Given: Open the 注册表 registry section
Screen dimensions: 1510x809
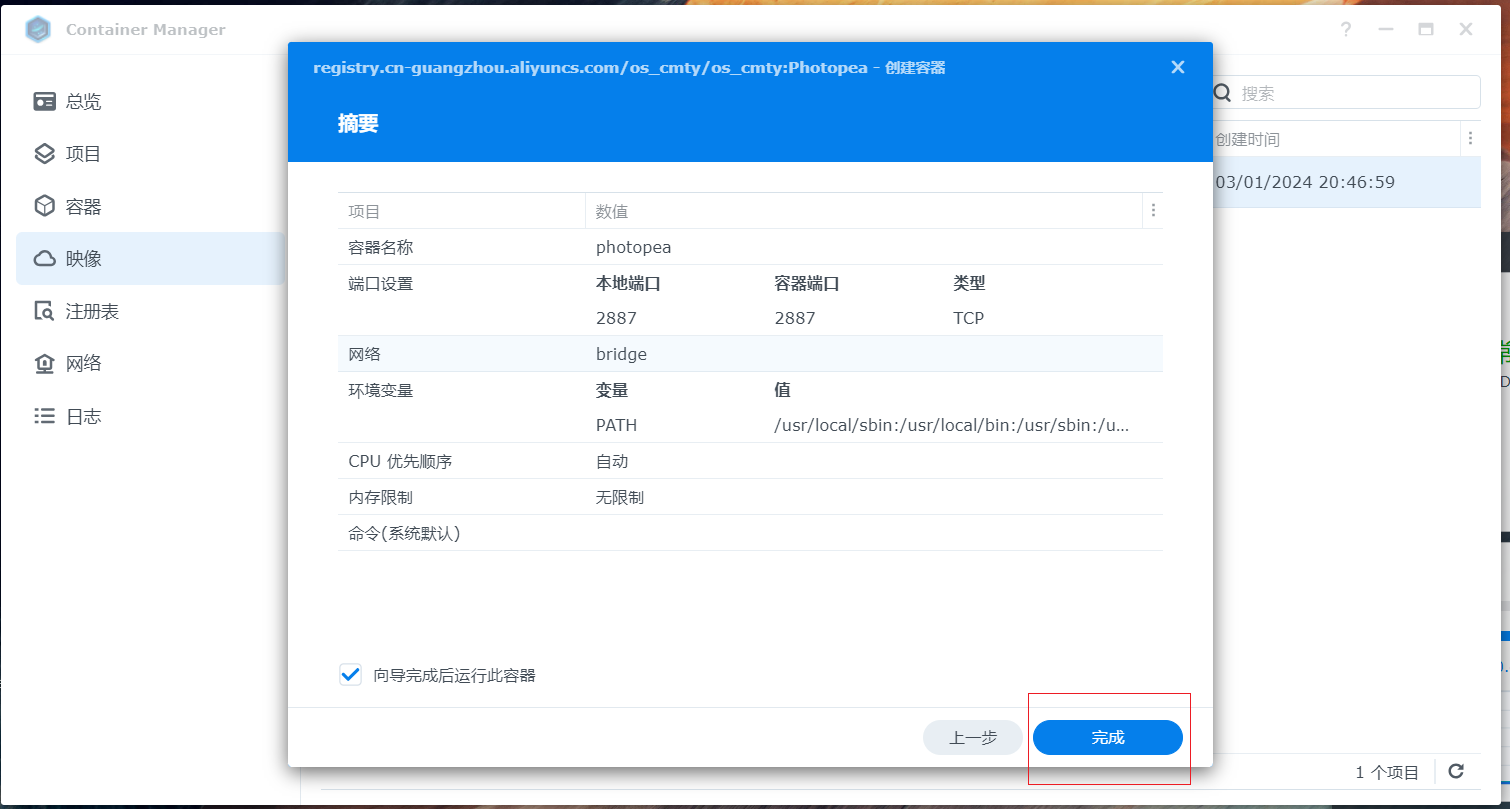Looking at the screenshot, I should point(150,311).
